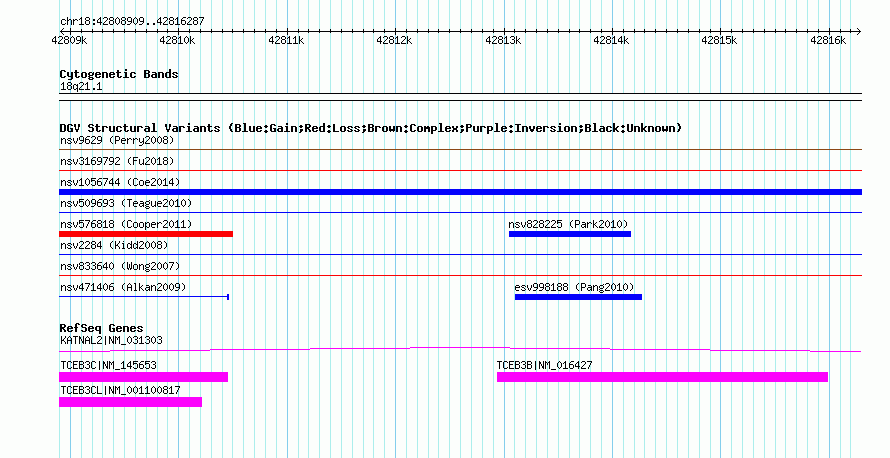Image resolution: width=890 pixels, height=458 pixels.
Task: Click the 42816k ruler tick label
Action: (x=828, y=40)
